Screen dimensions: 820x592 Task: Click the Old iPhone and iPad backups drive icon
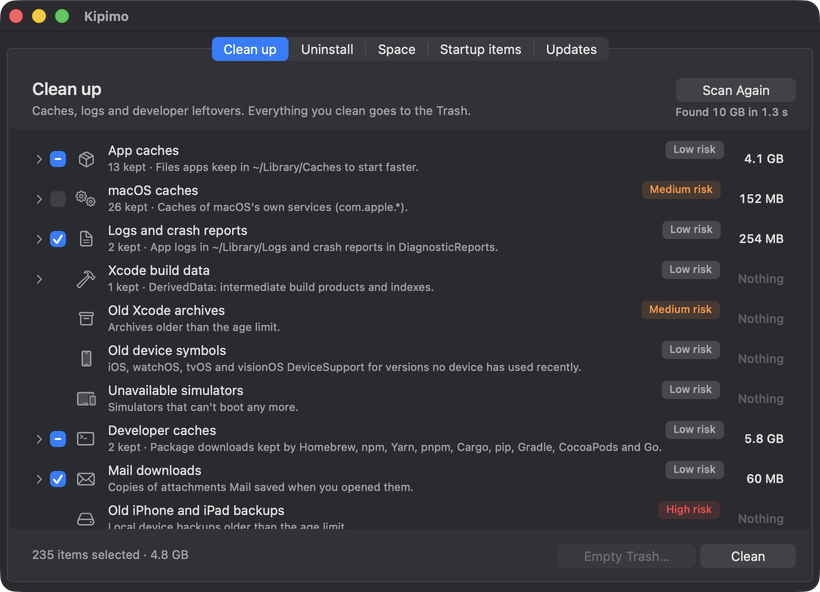[86, 519]
